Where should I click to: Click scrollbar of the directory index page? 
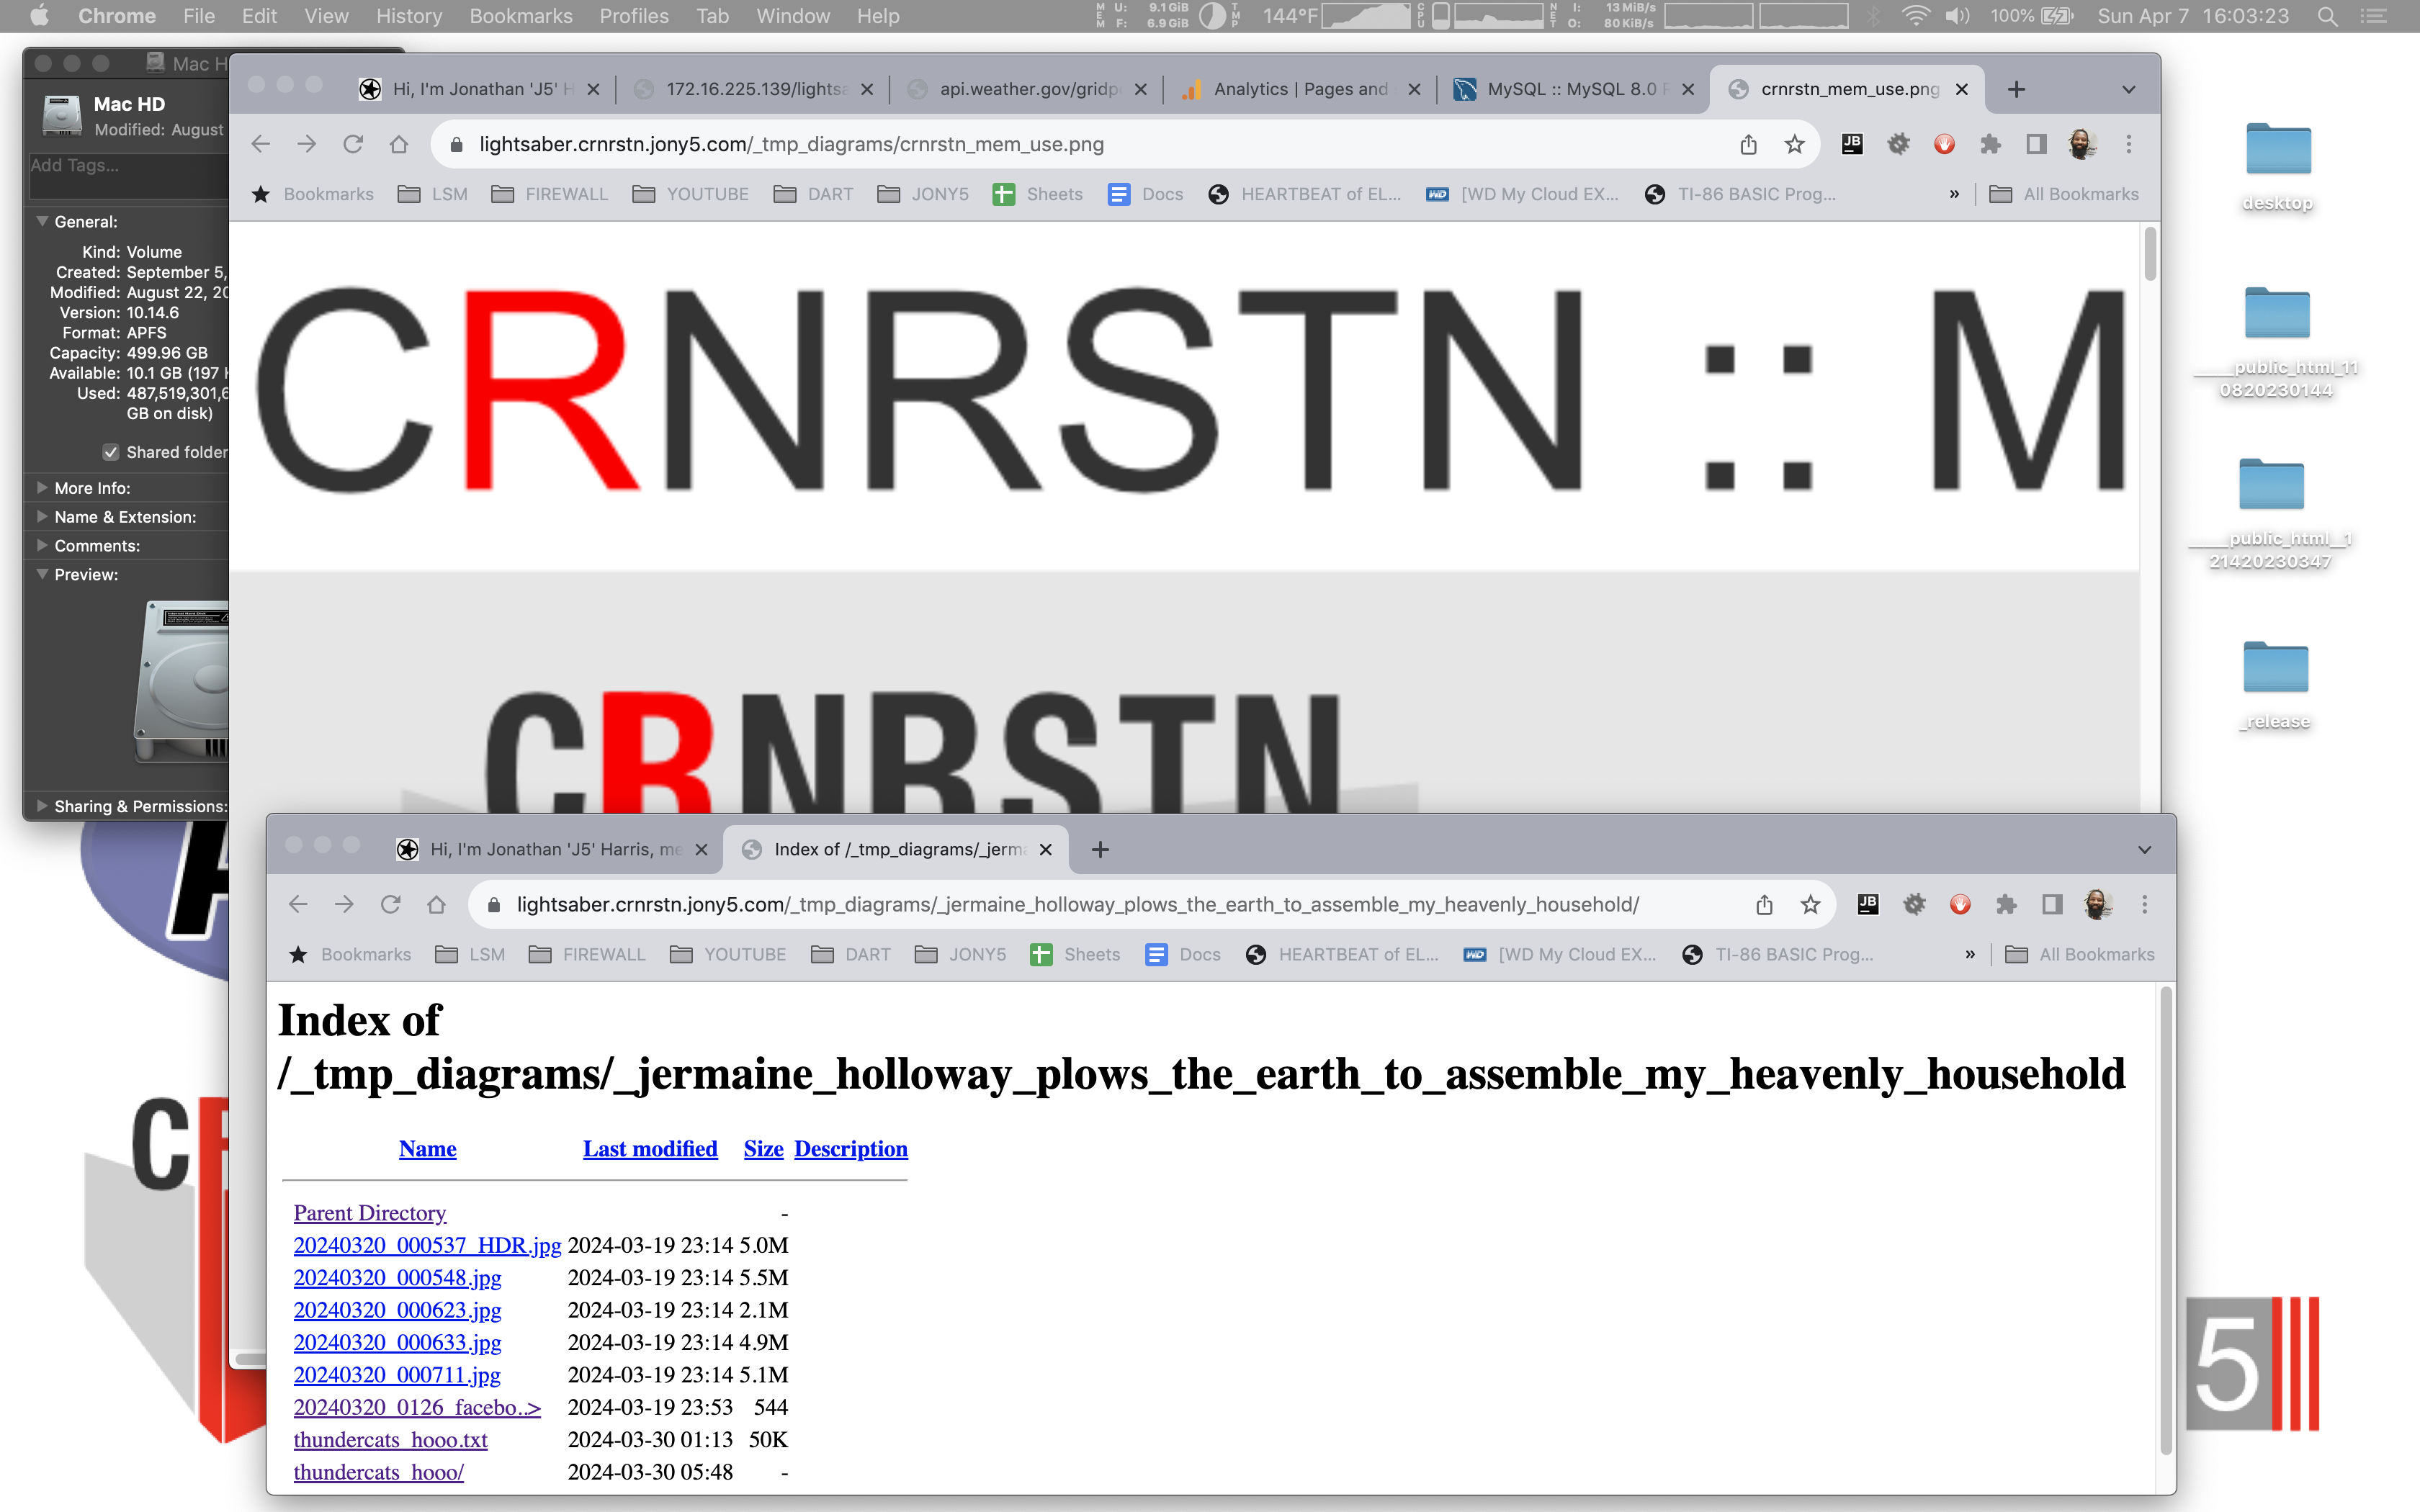coord(2166,1220)
